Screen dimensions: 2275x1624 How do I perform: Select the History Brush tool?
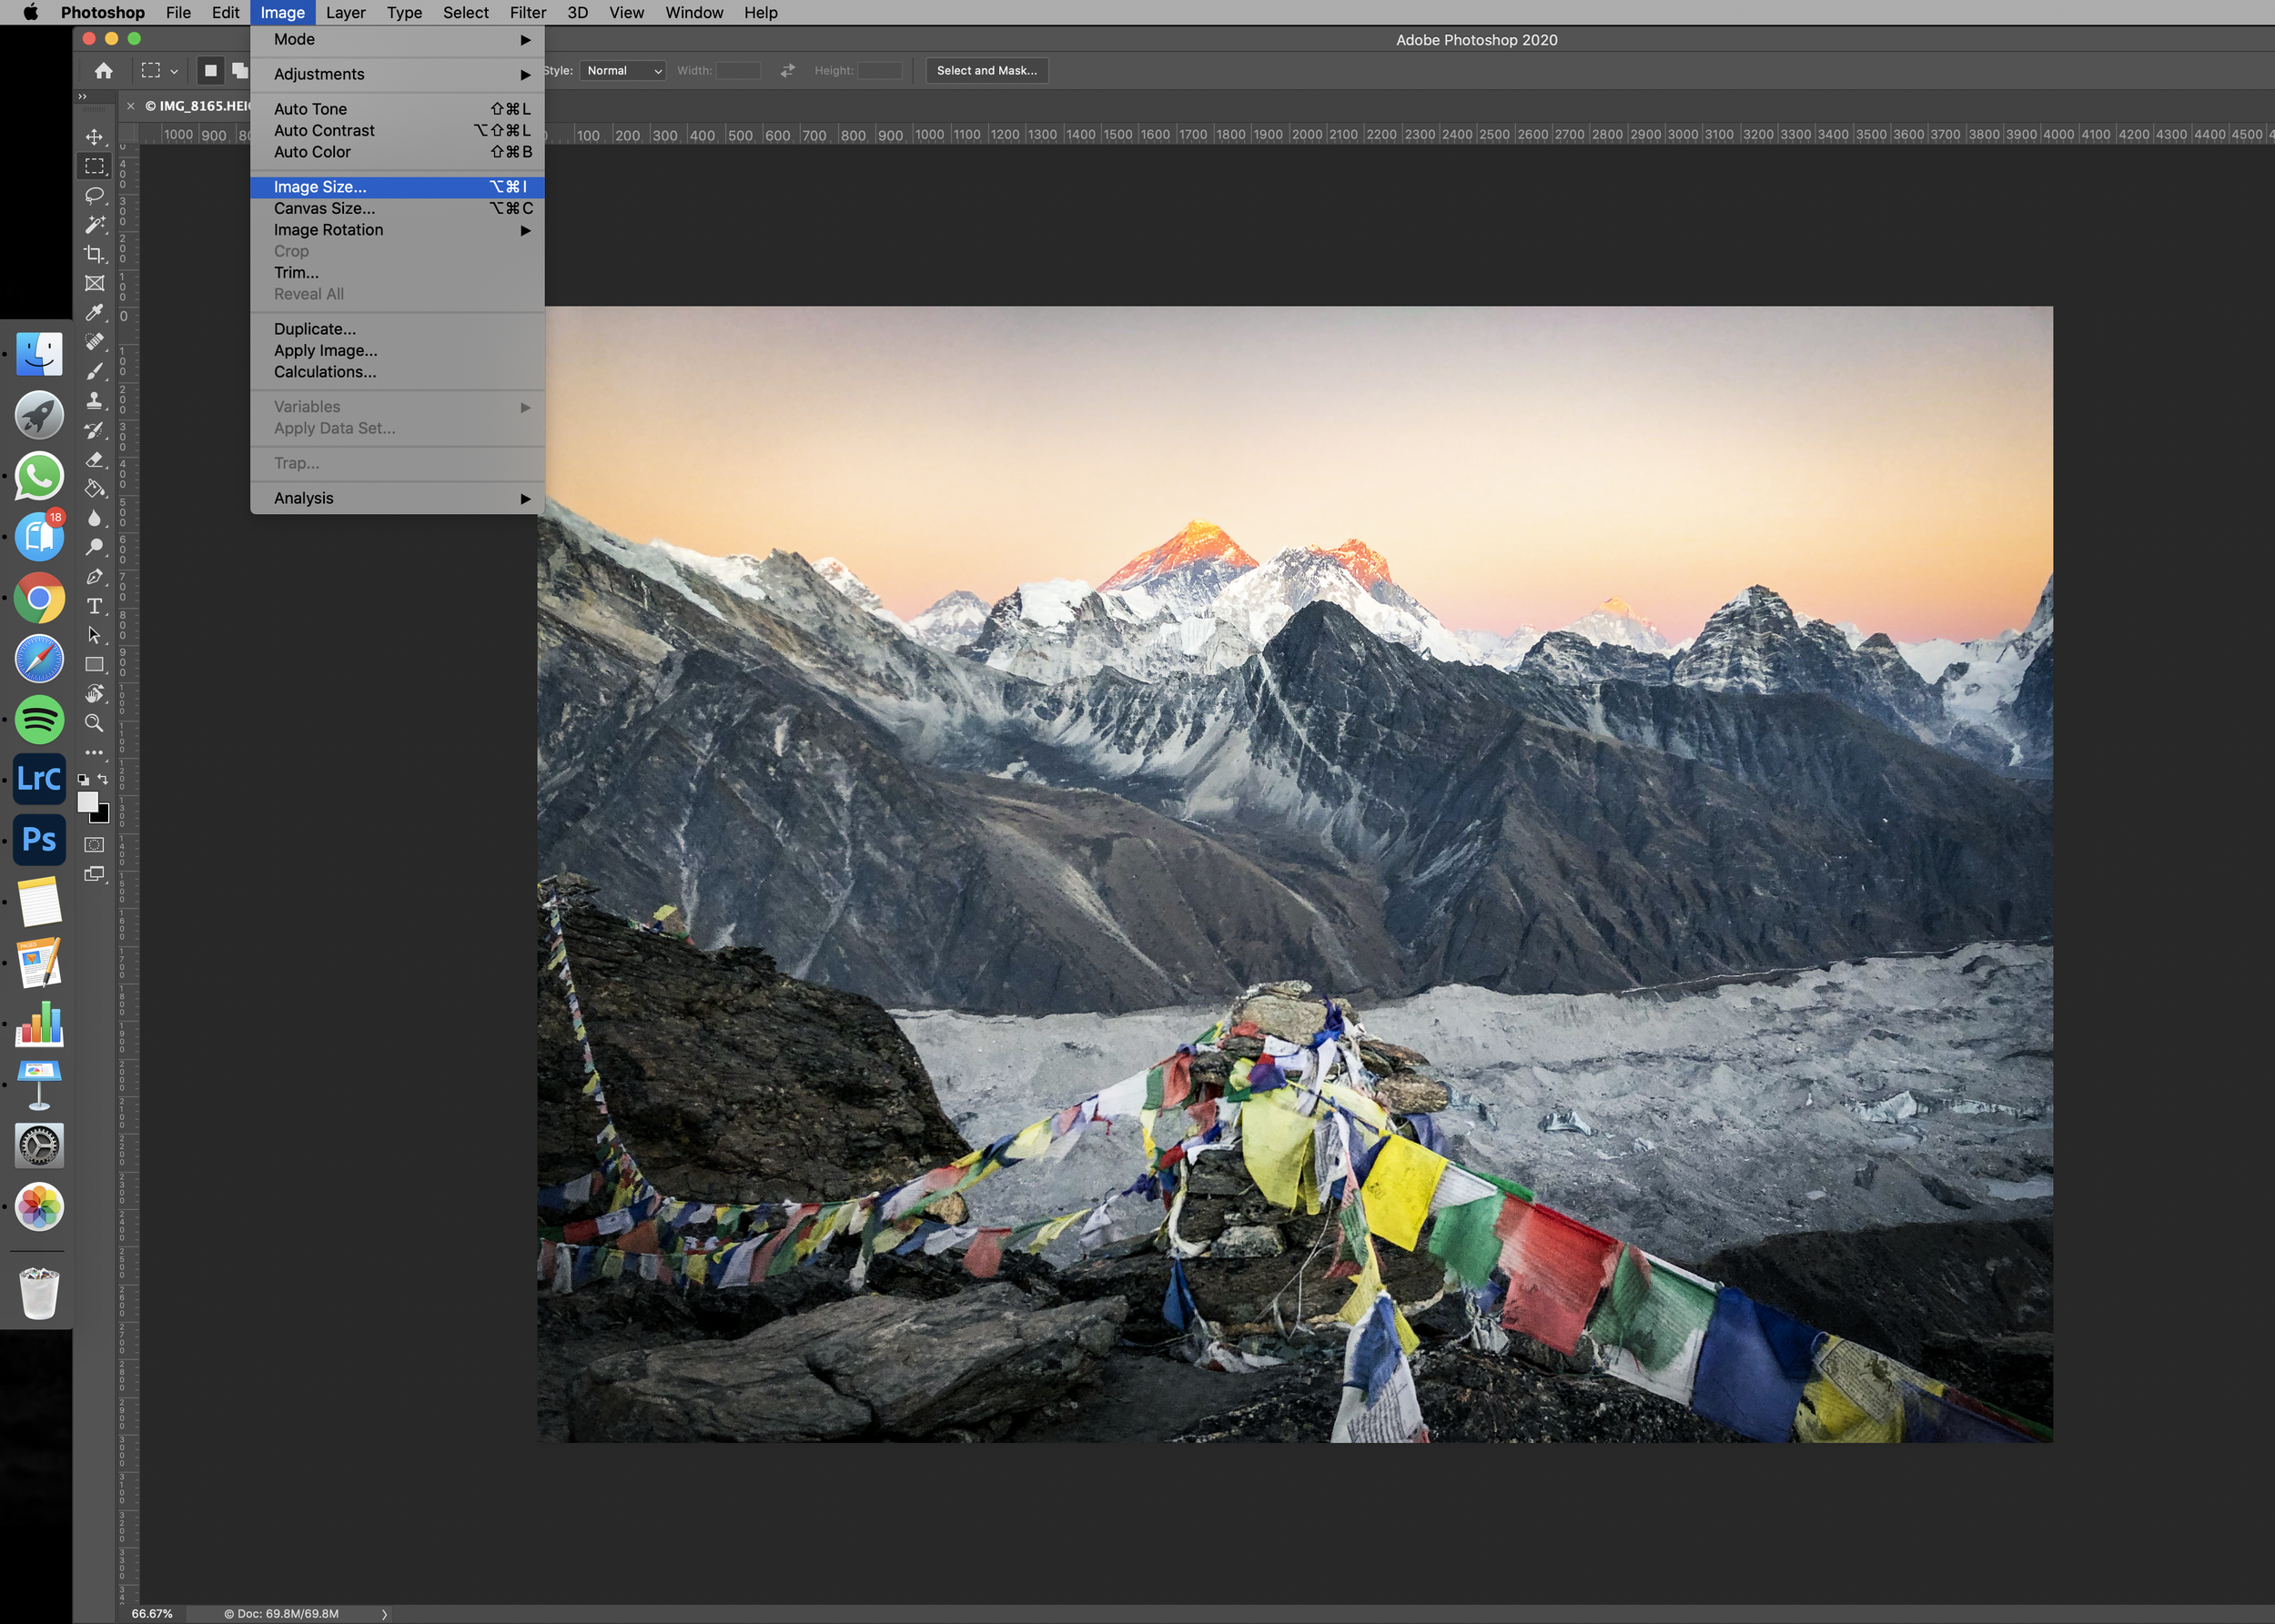coord(95,430)
